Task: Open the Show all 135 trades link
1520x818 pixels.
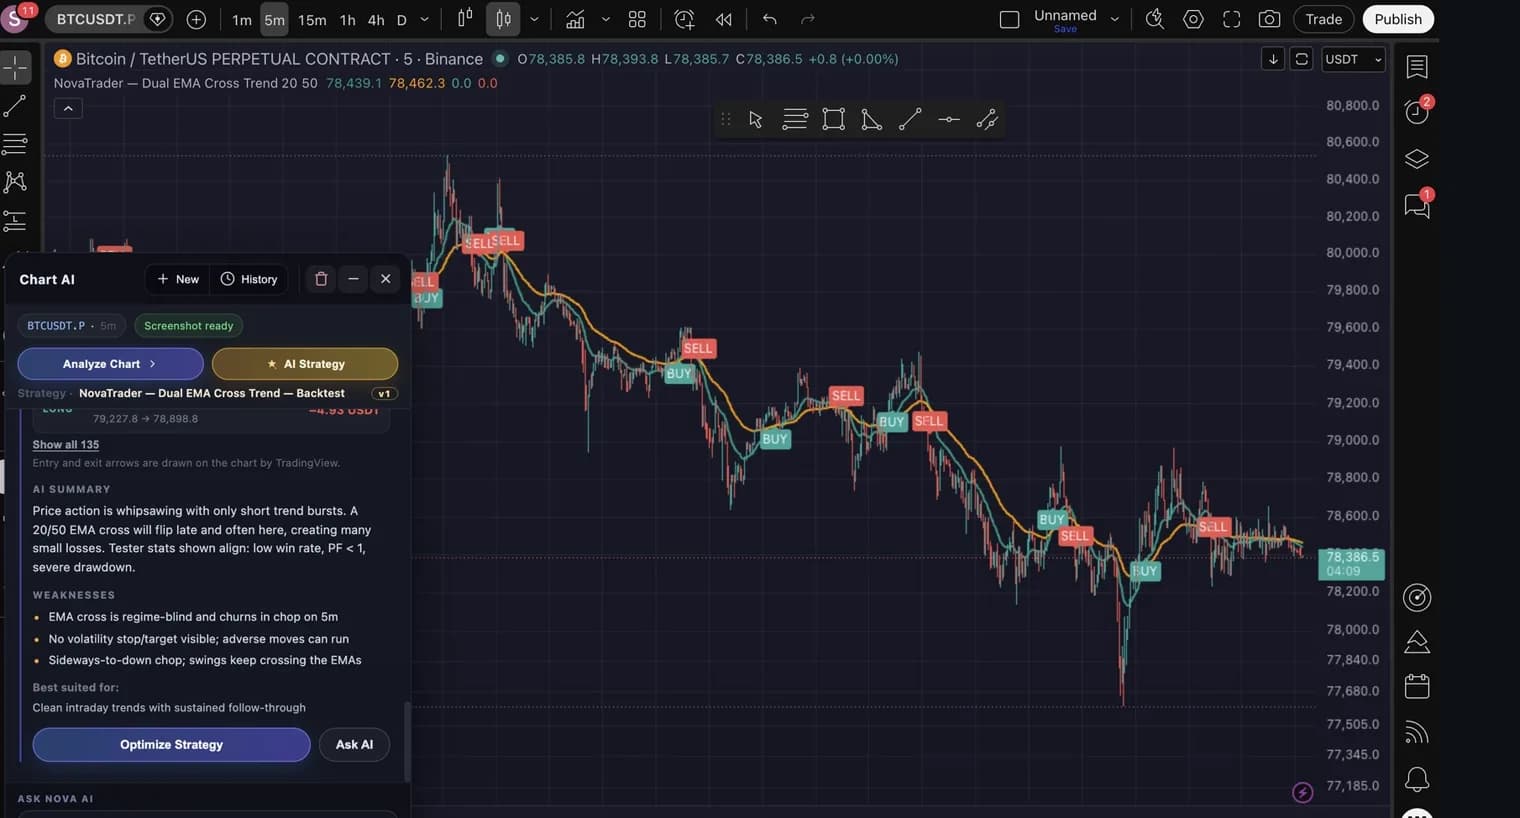Action: (66, 444)
